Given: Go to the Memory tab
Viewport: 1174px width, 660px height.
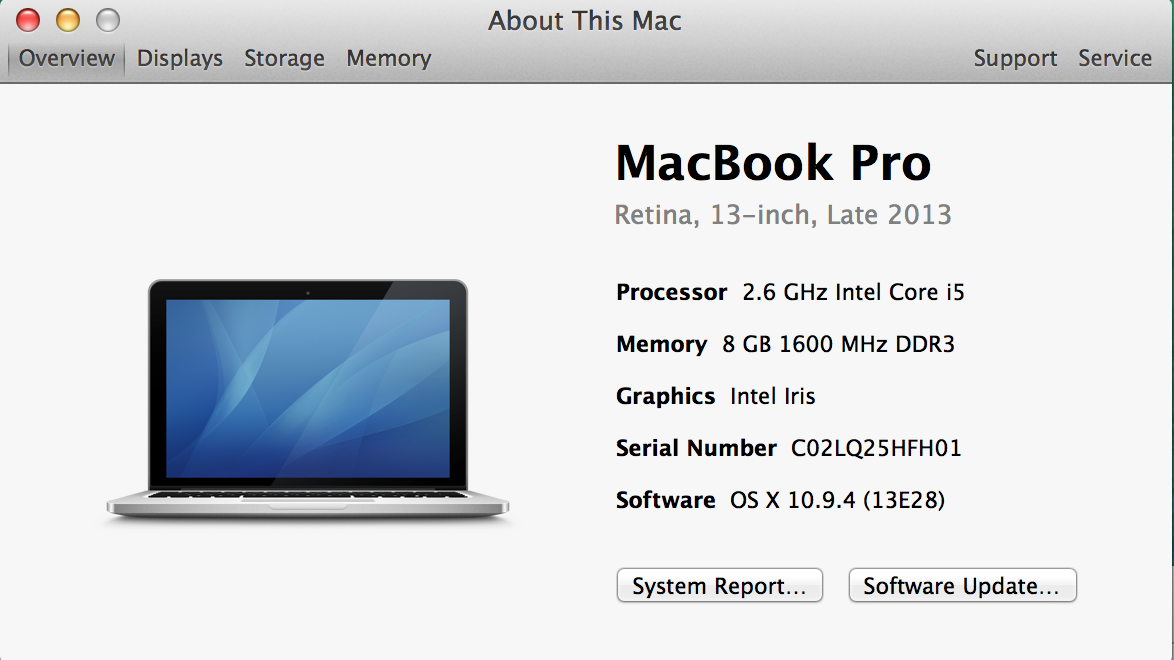Looking at the screenshot, I should tap(388, 58).
